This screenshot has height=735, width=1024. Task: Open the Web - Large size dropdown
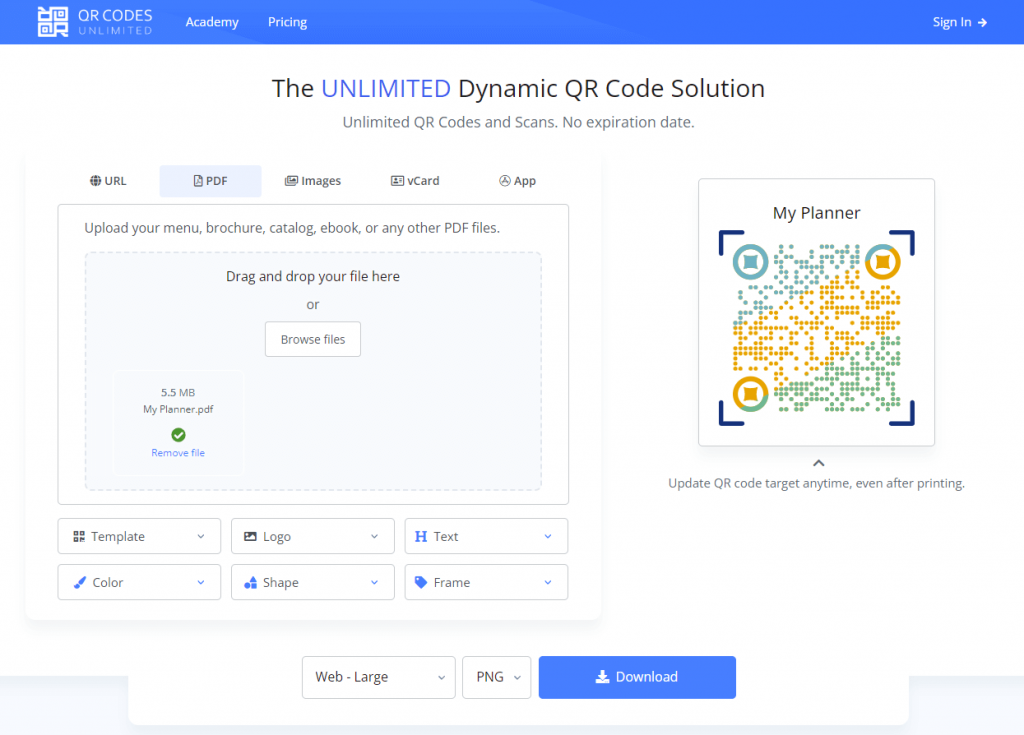(378, 677)
